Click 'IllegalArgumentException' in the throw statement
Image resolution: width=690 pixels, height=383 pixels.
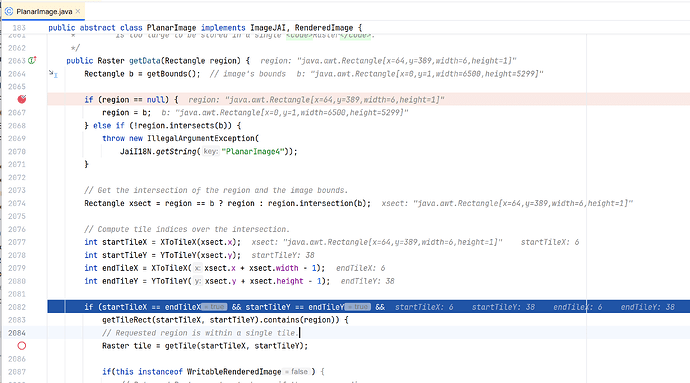pyautogui.click(x=201, y=138)
